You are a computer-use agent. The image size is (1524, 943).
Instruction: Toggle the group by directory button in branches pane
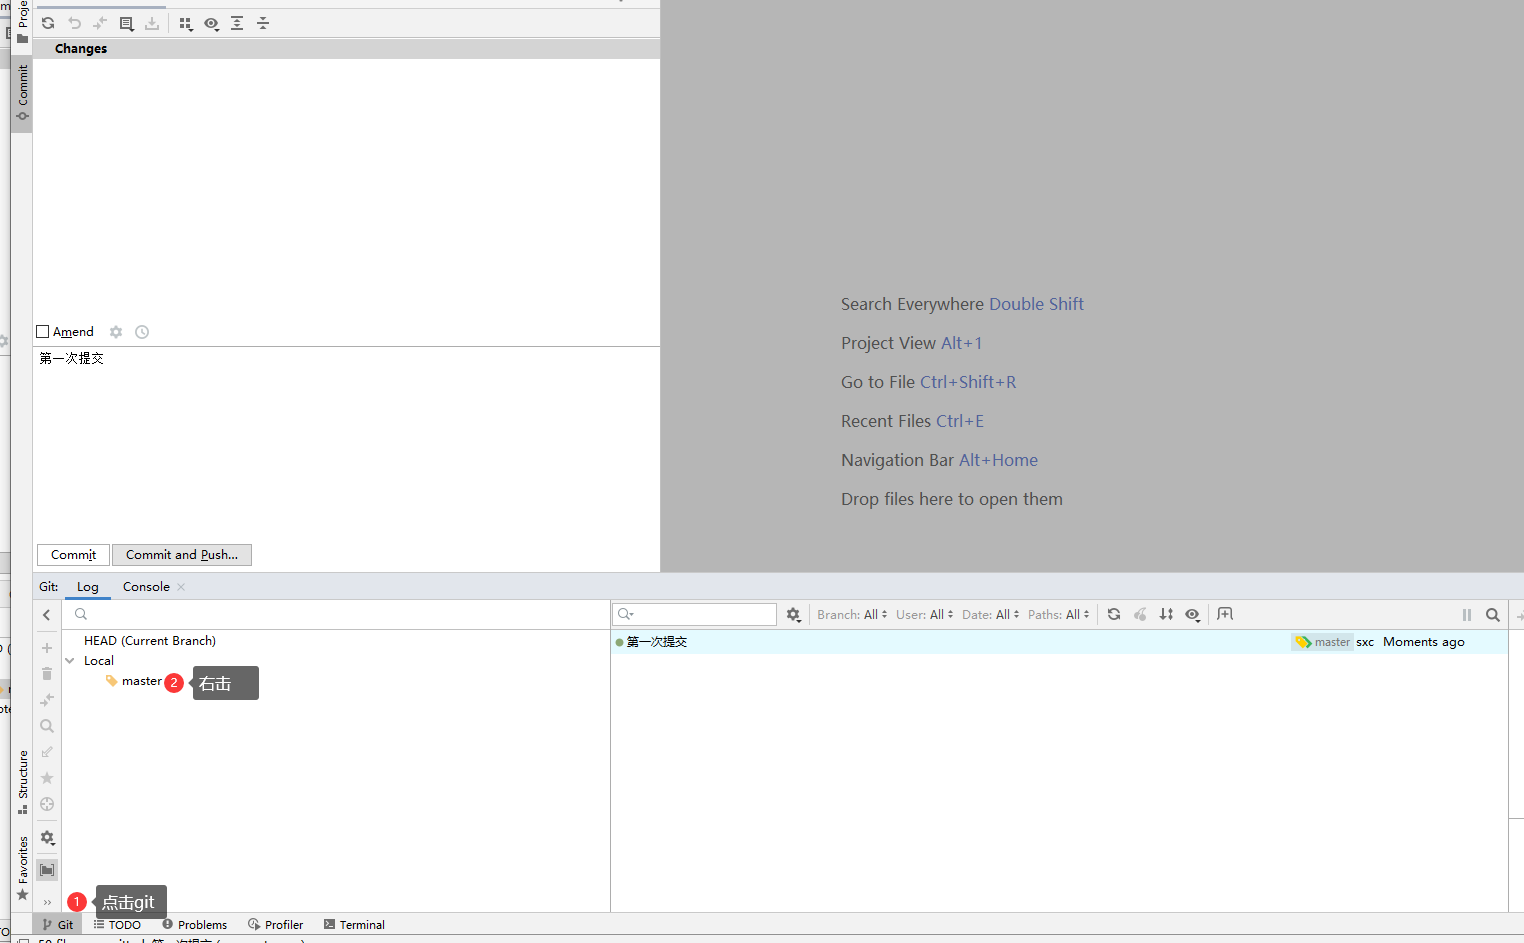pyautogui.click(x=47, y=870)
